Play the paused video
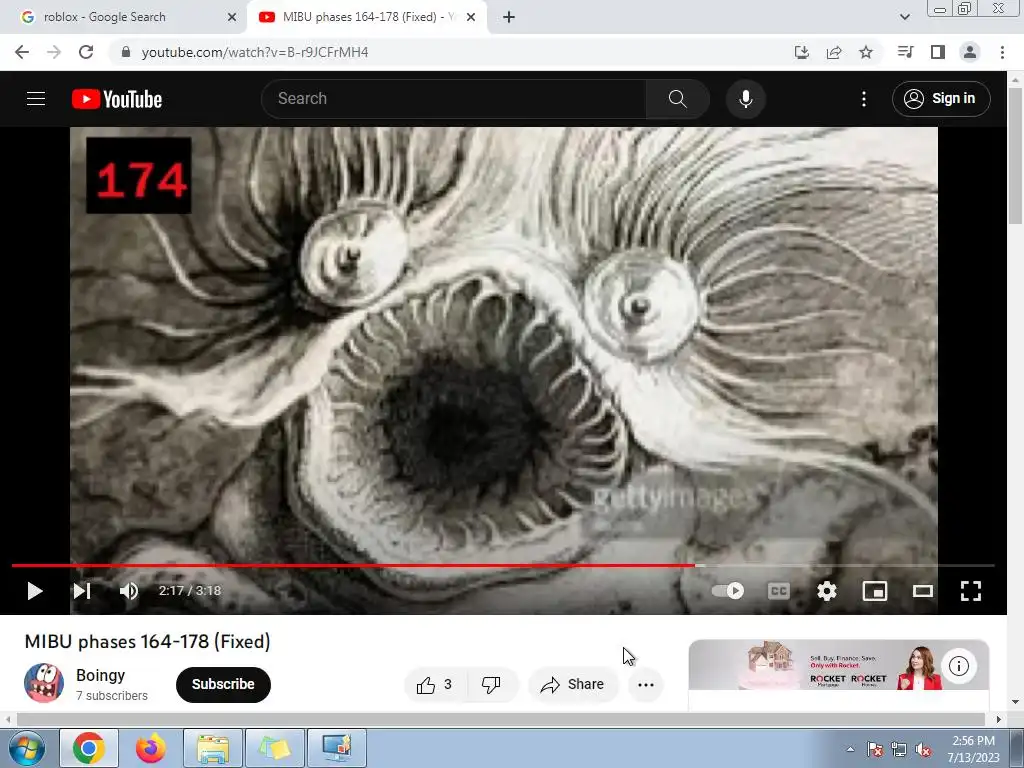The image size is (1024, 768). coord(35,591)
